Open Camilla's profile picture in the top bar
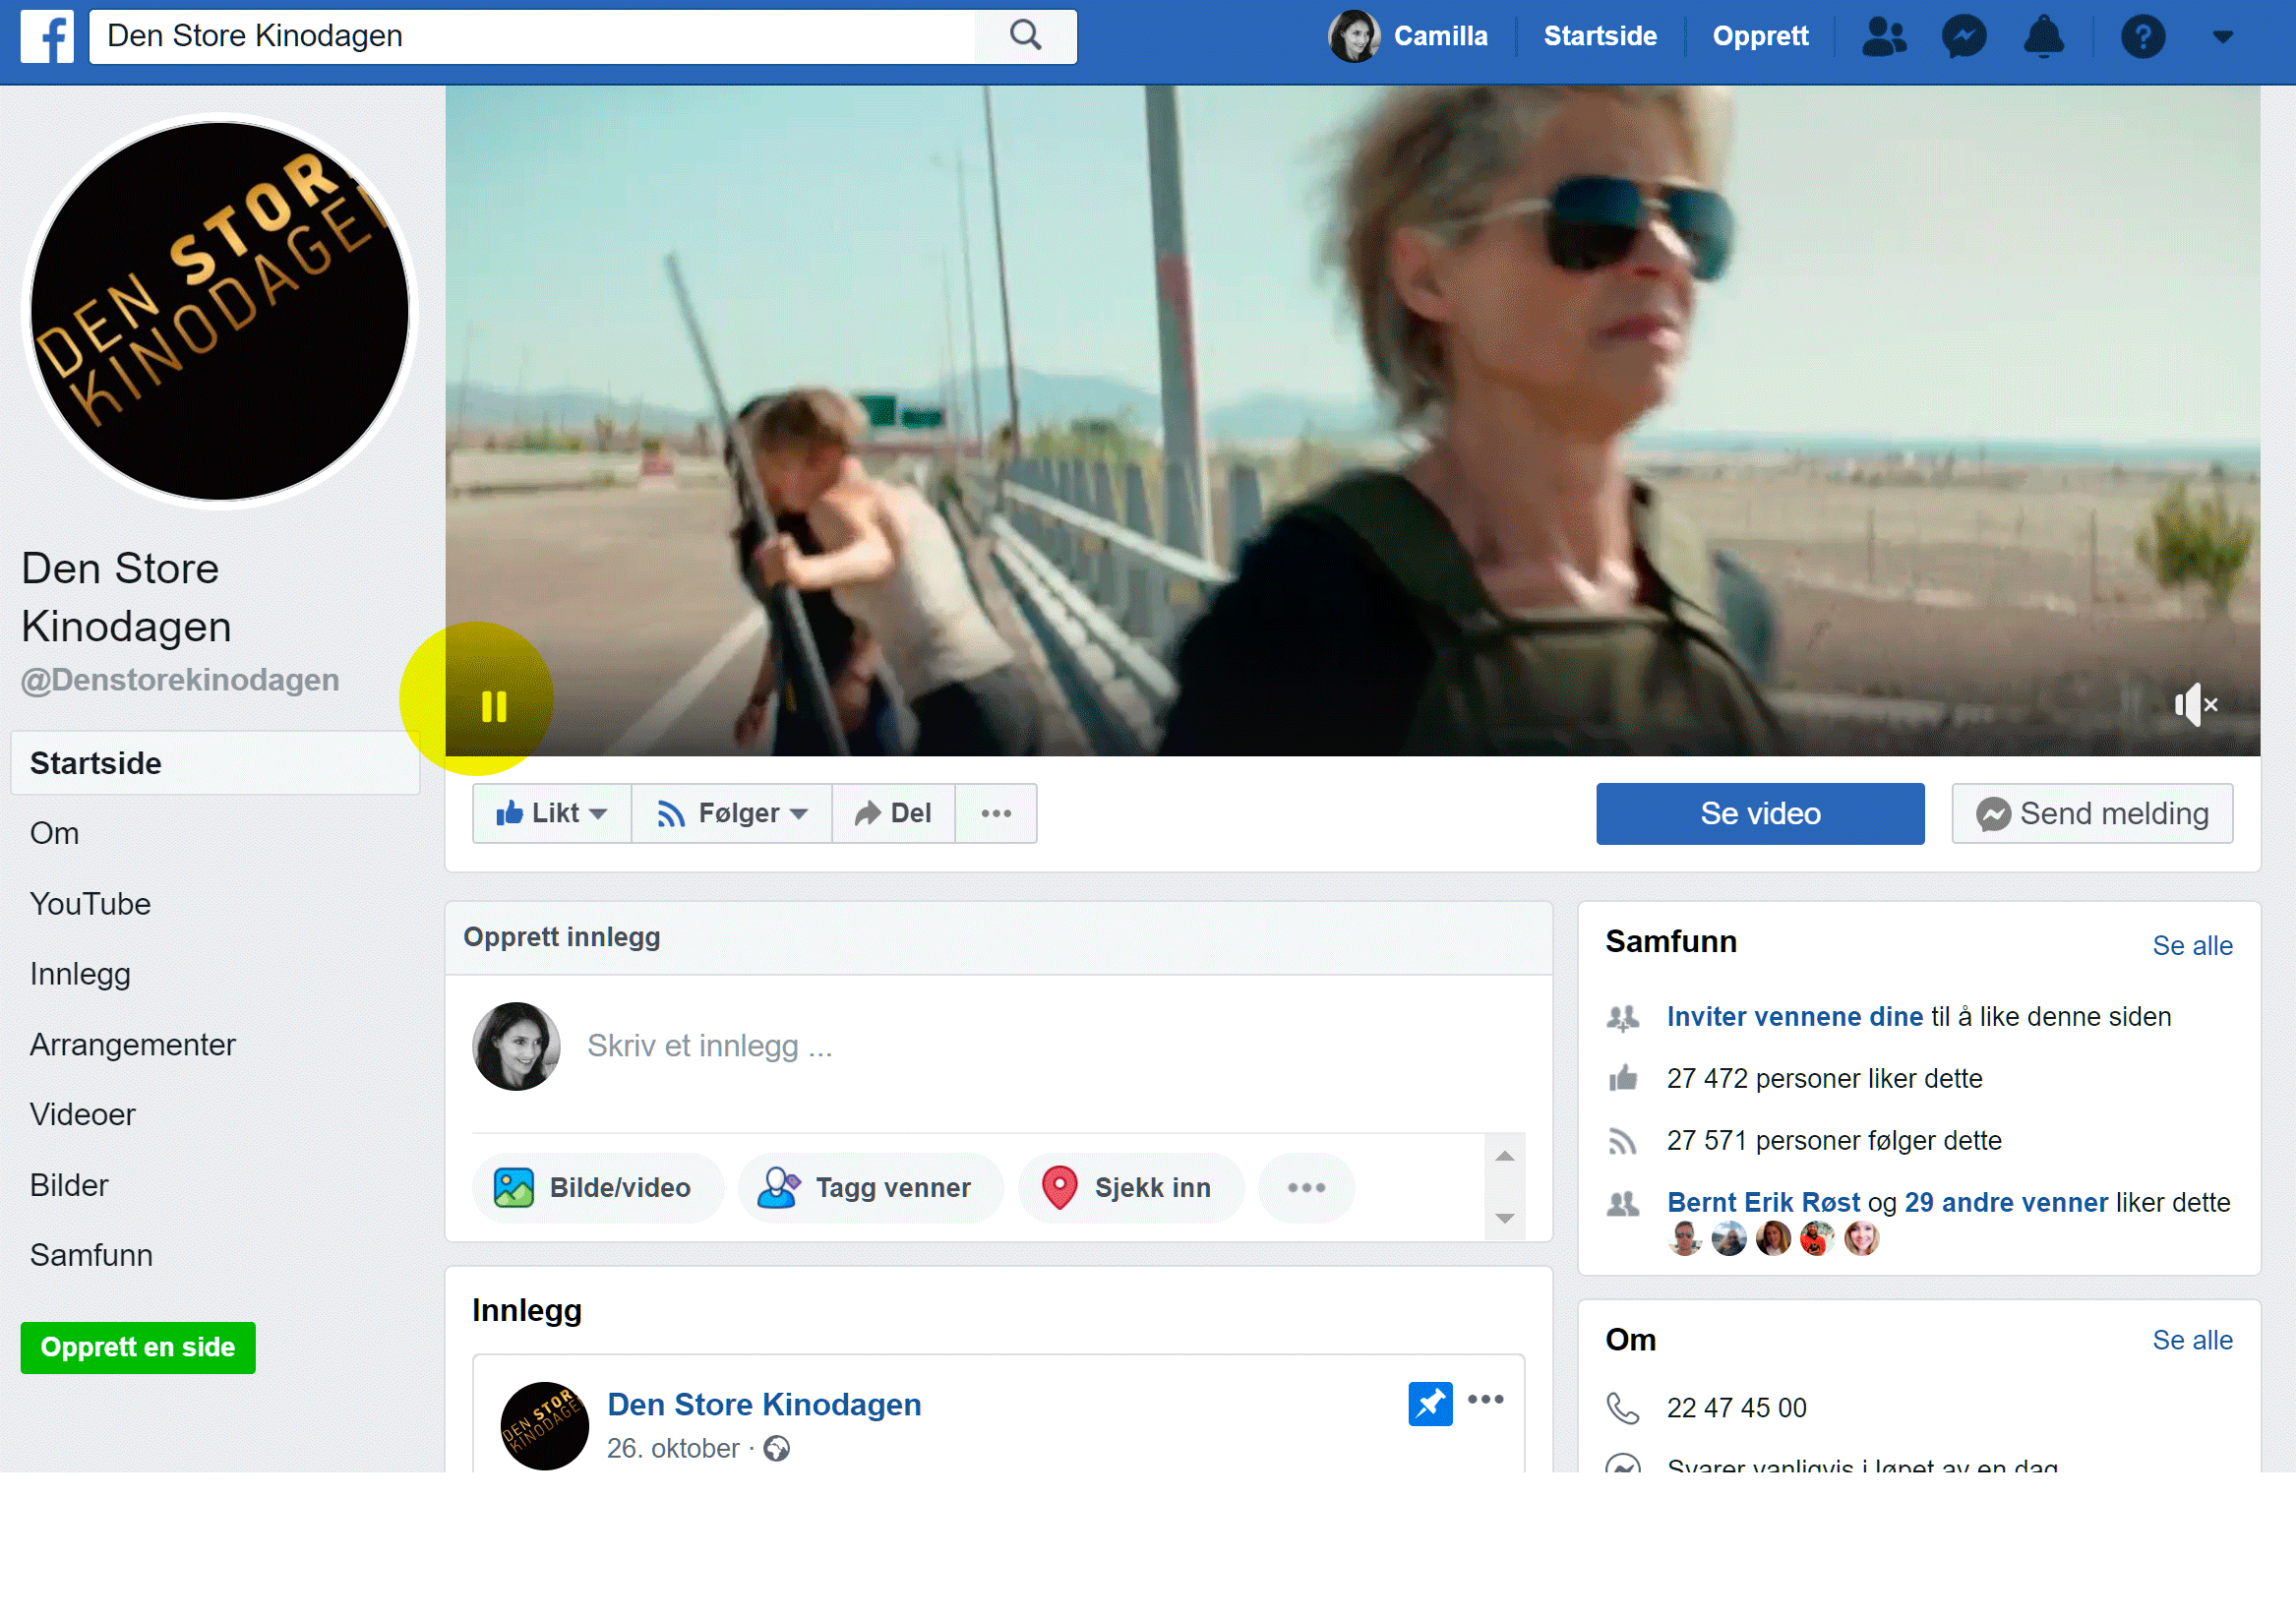2296x1617 pixels. [x=1353, y=36]
